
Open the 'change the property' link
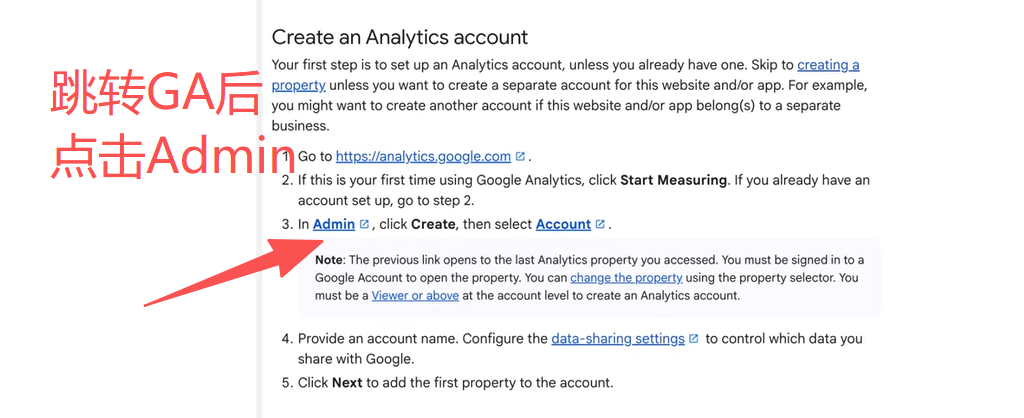click(x=626, y=278)
